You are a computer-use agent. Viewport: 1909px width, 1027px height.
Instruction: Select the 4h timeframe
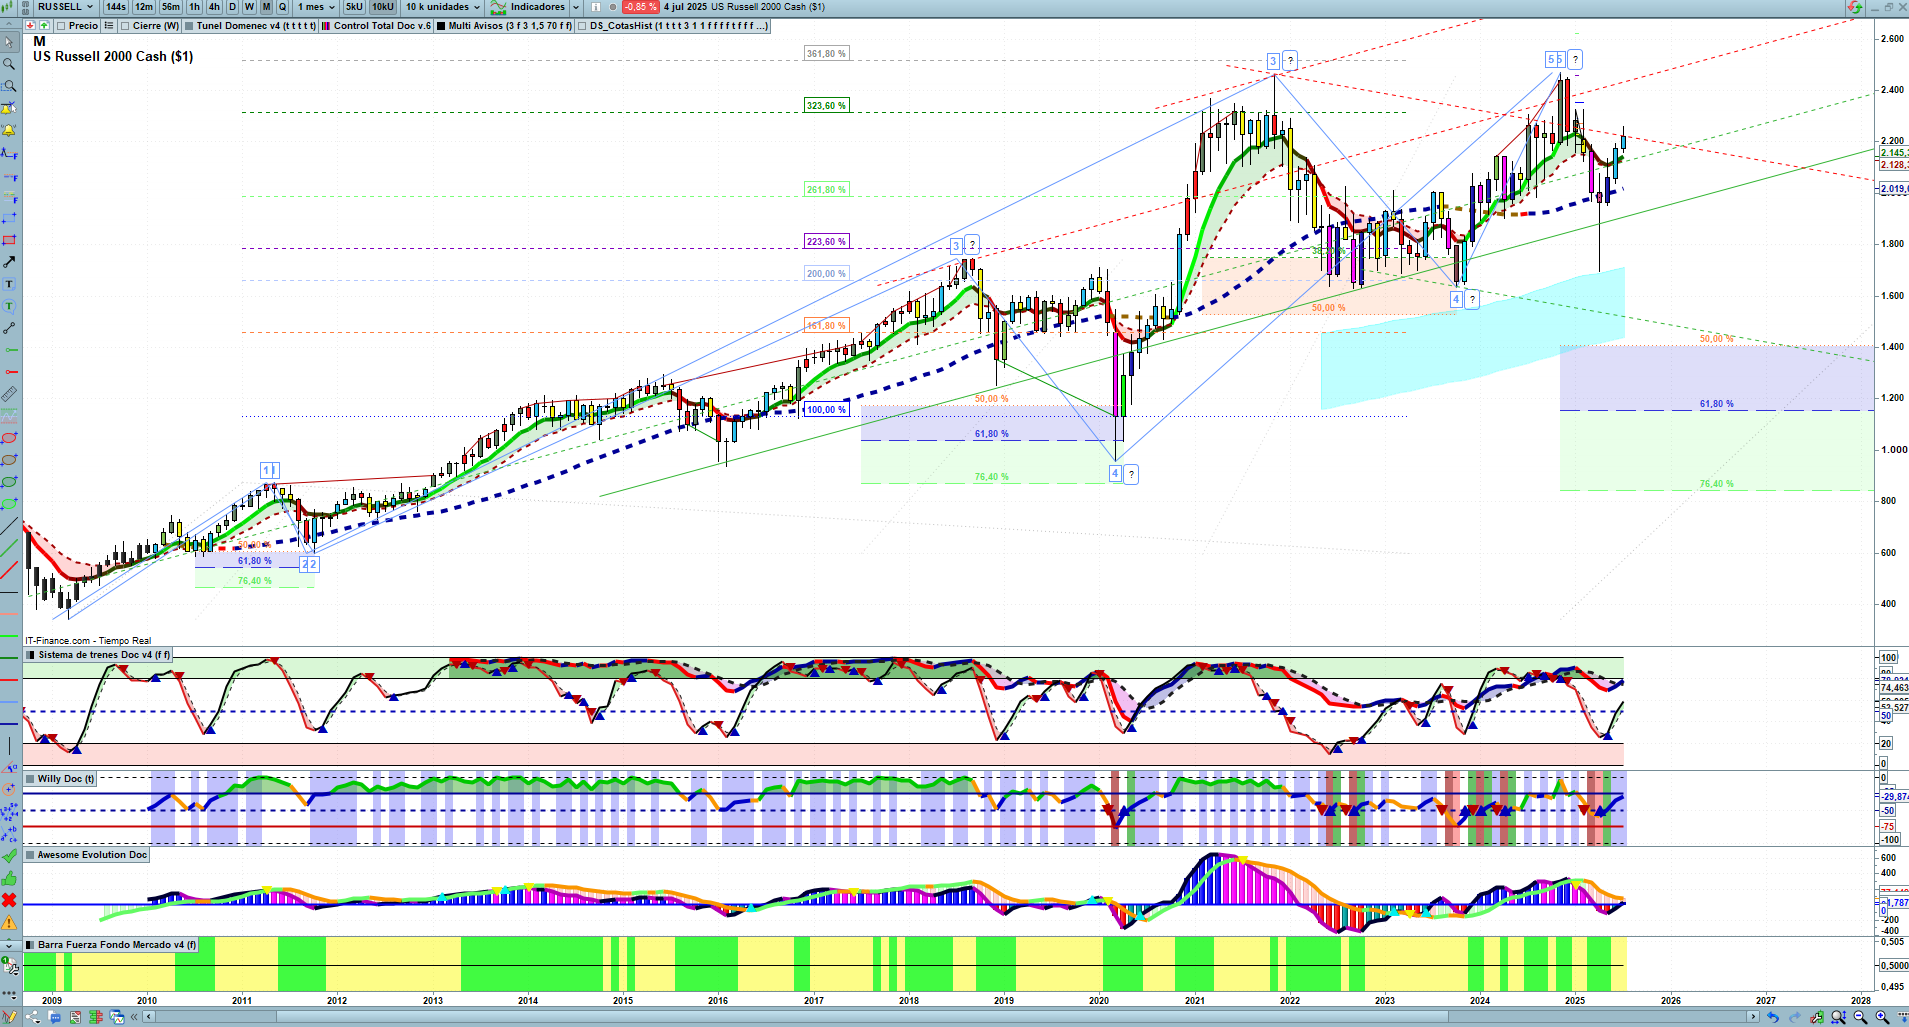[x=214, y=7]
